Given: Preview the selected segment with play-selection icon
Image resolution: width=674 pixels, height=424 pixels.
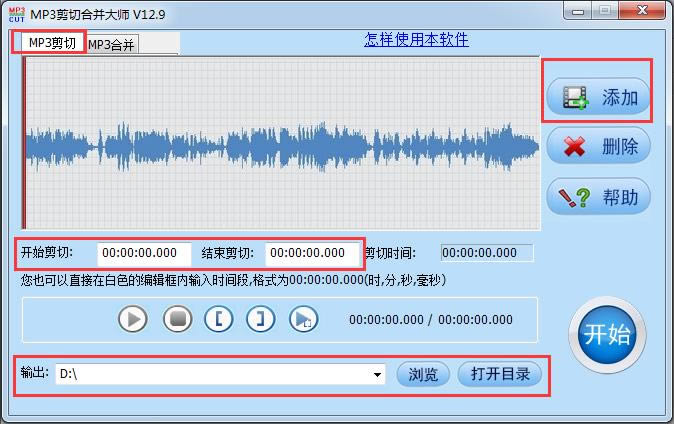Looking at the screenshot, I should [303, 319].
